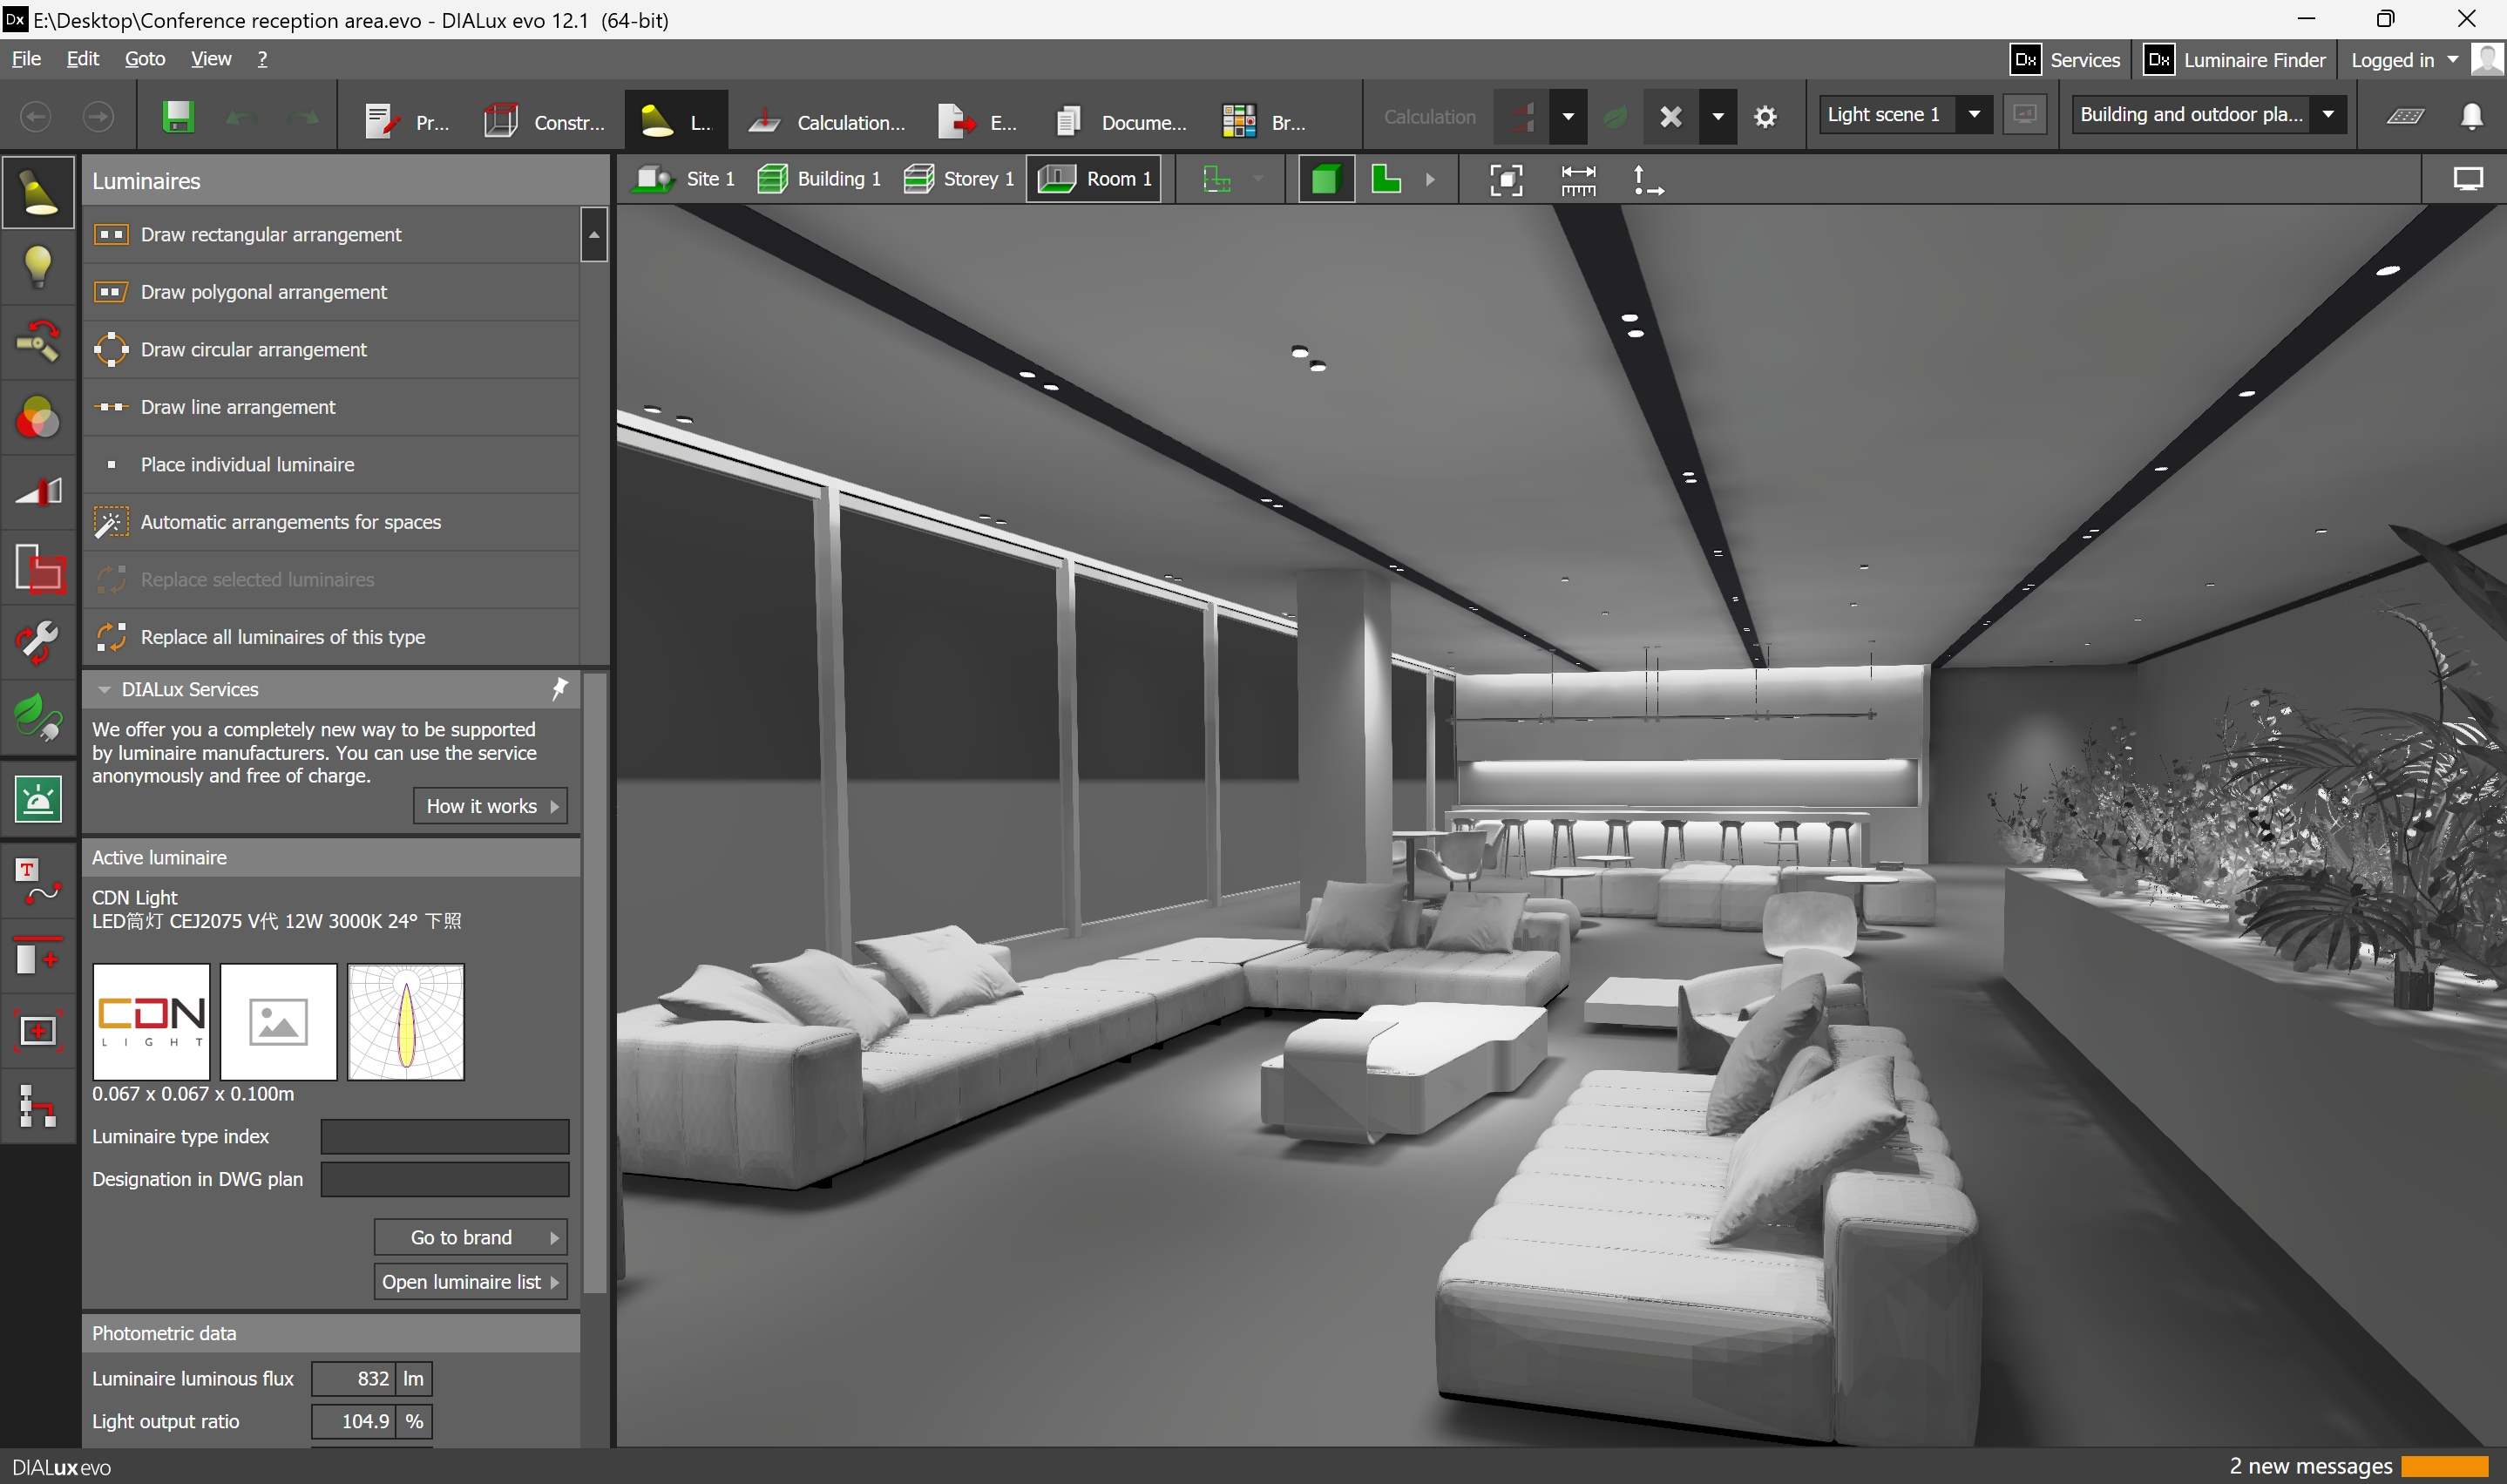Image resolution: width=2507 pixels, height=1484 pixels.
Task: Open the Goto menu
Action: pos(145,59)
